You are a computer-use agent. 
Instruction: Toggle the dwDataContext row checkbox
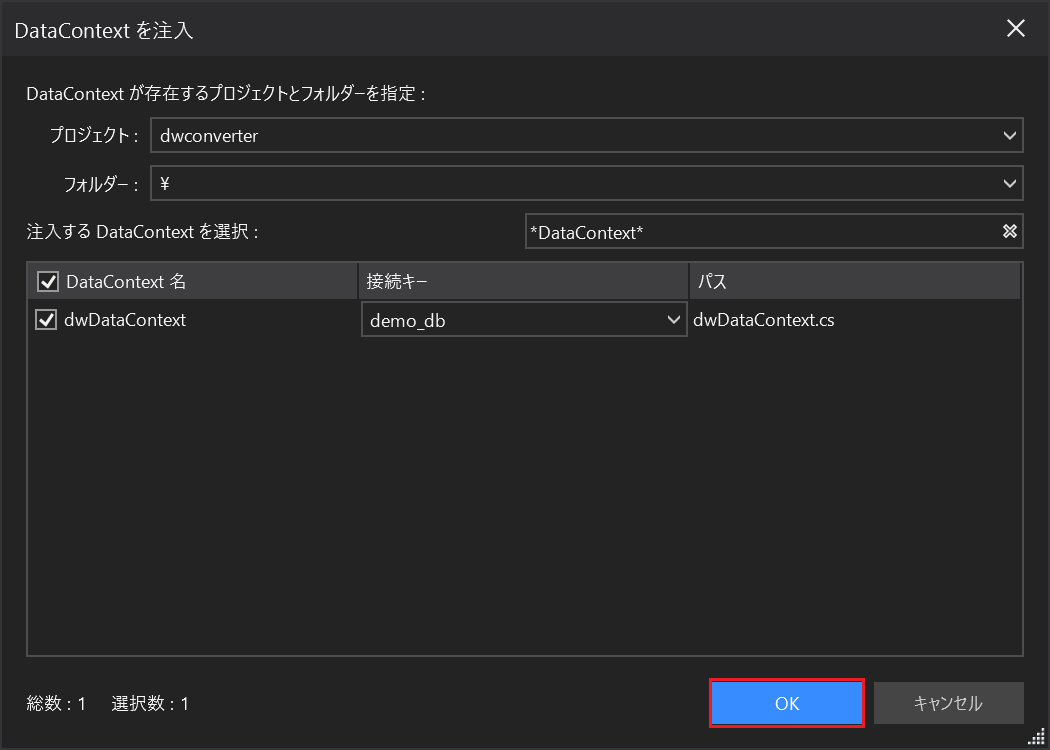44,318
